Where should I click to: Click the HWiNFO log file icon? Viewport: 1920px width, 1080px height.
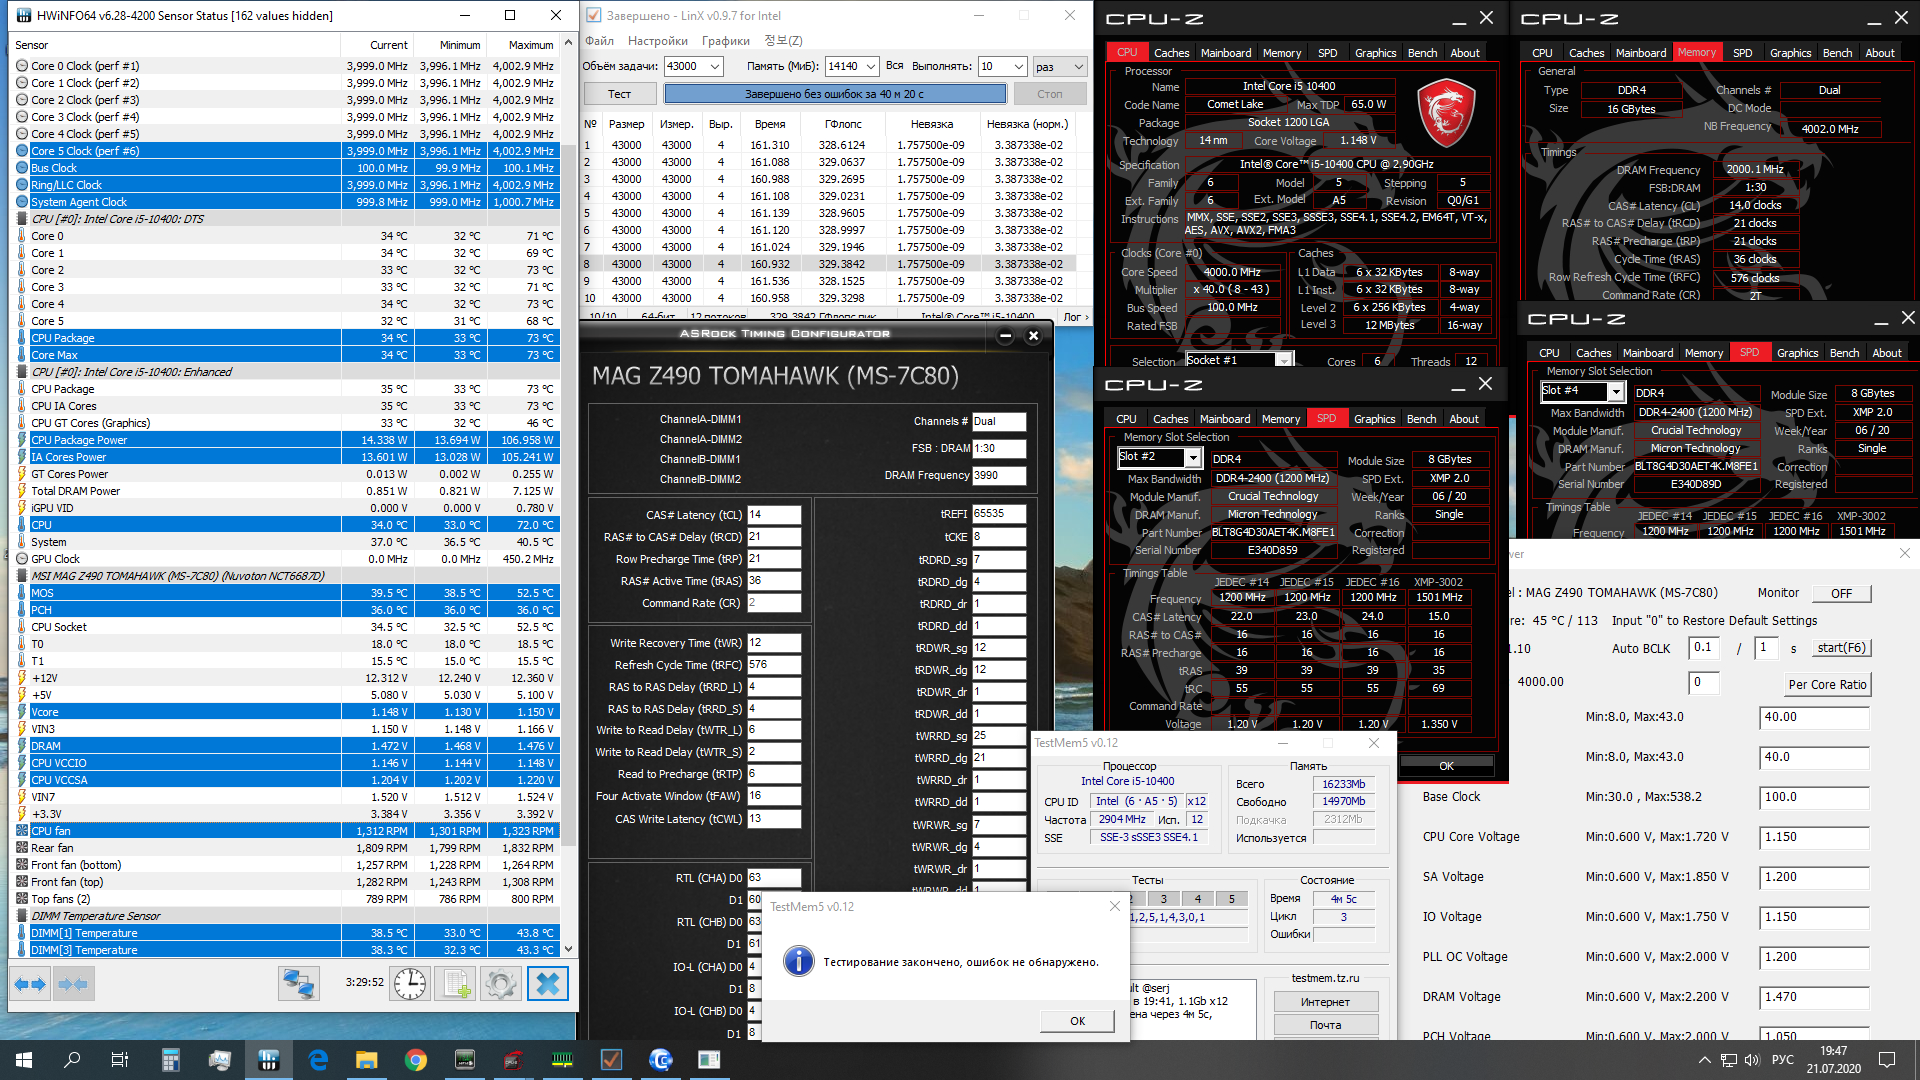click(x=456, y=984)
